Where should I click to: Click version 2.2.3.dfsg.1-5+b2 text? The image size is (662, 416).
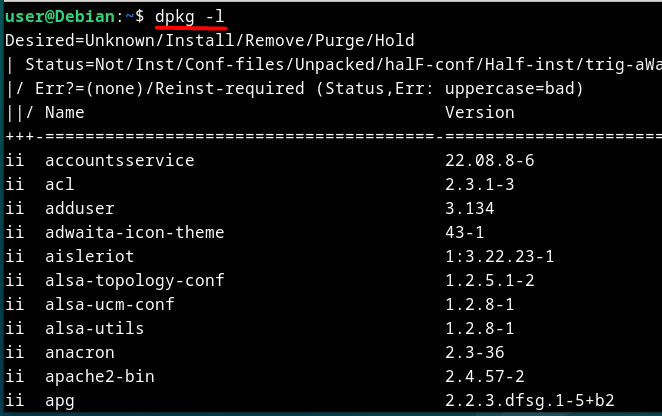click(530, 401)
